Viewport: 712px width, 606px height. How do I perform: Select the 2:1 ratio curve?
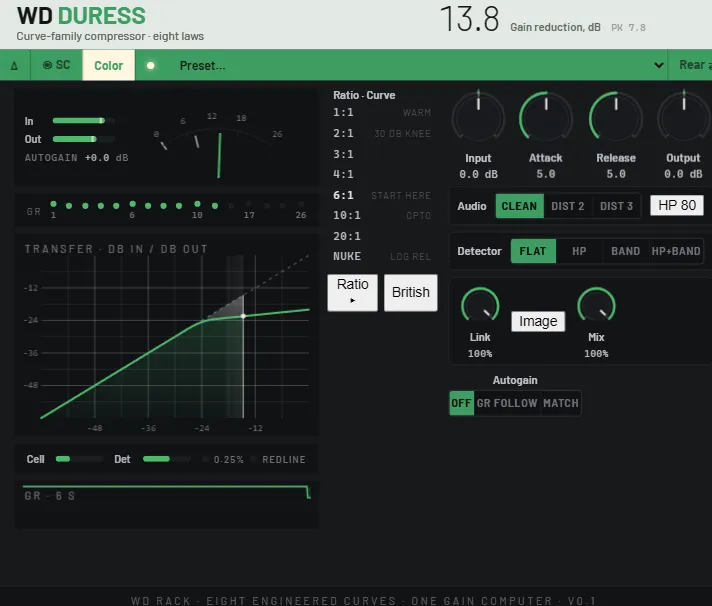coord(382,133)
